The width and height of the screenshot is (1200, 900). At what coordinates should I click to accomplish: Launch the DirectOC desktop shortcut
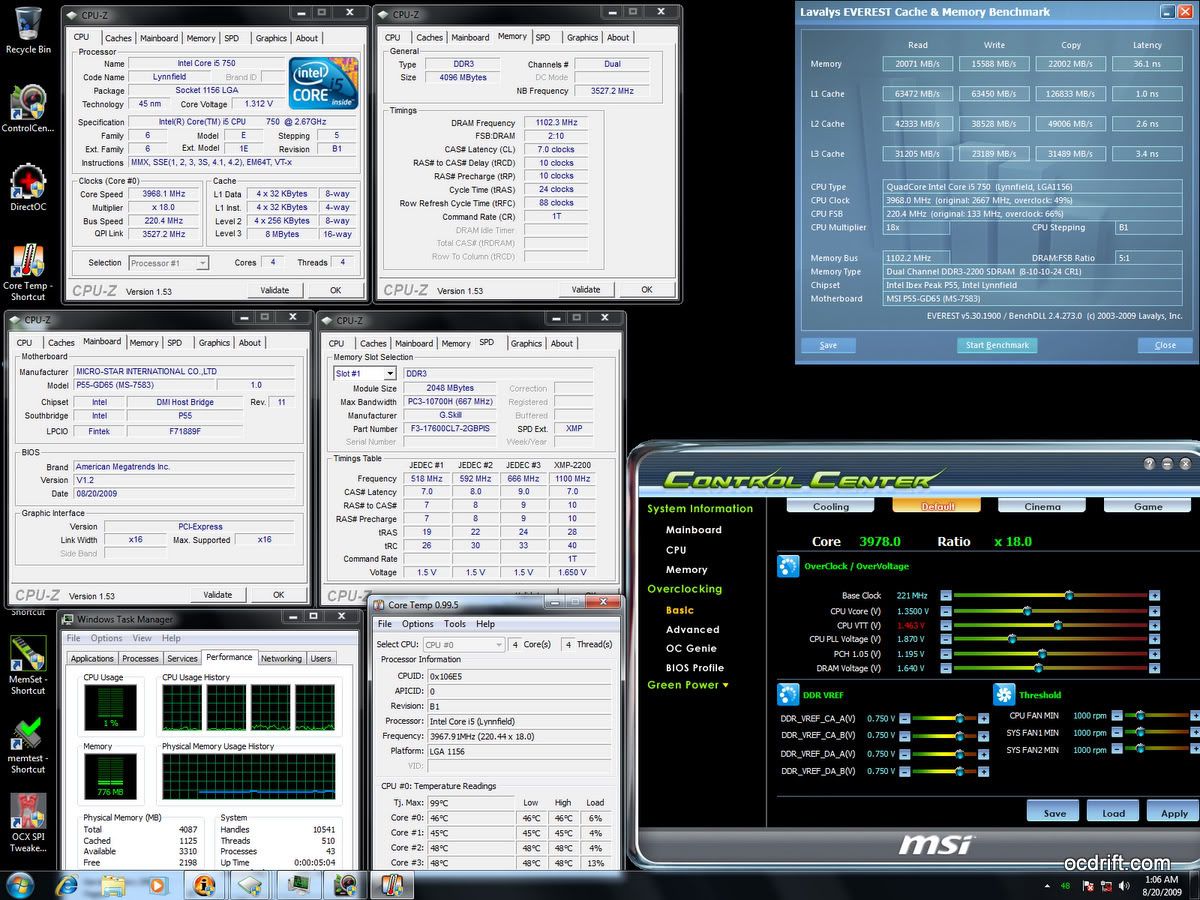pyautogui.click(x=28, y=185)
